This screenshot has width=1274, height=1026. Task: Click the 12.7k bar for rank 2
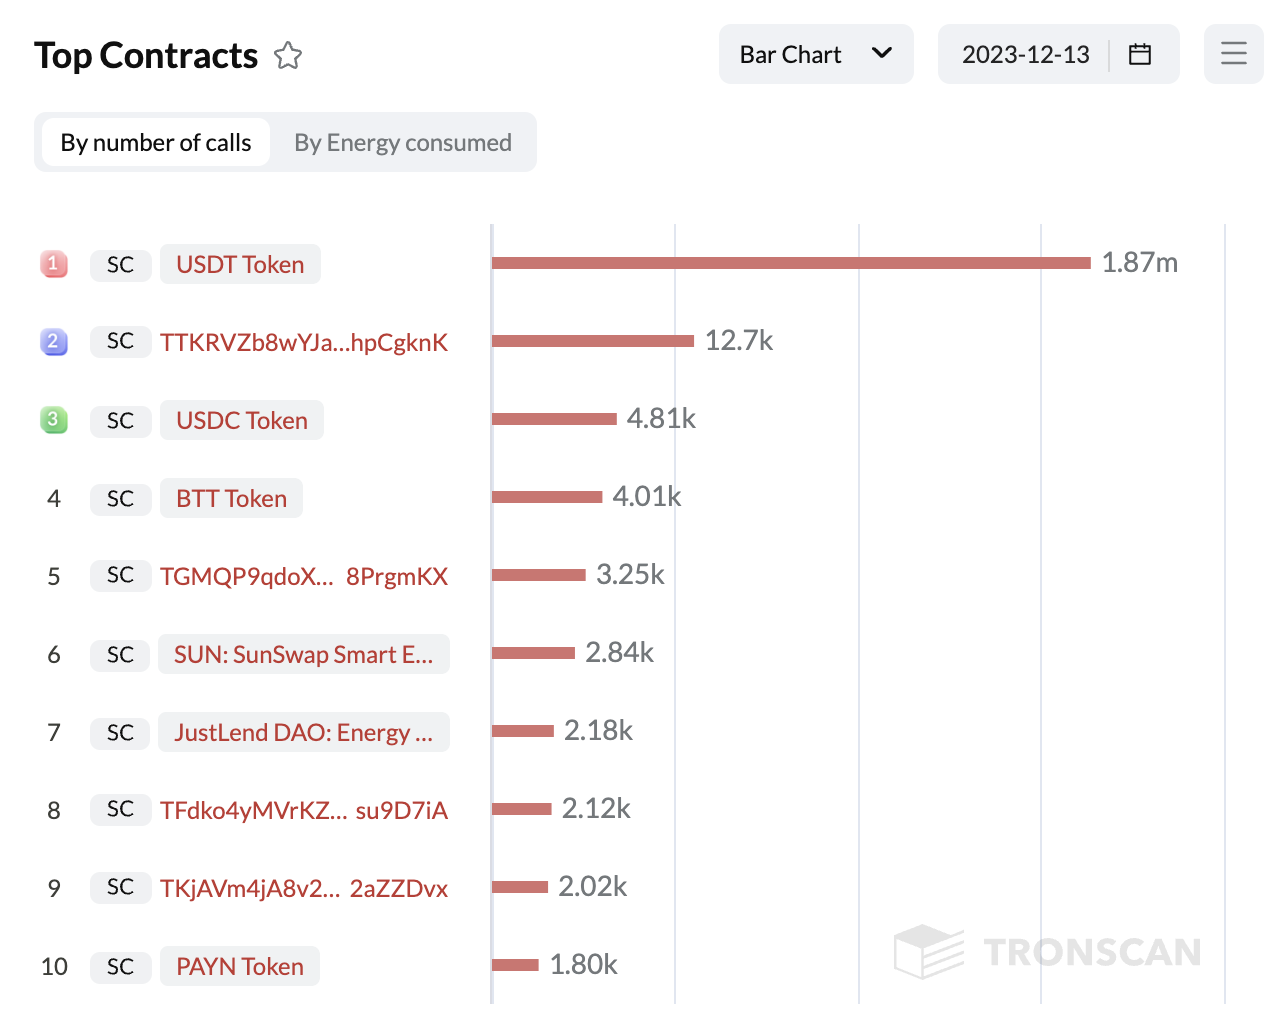click(x=592, y=341)
